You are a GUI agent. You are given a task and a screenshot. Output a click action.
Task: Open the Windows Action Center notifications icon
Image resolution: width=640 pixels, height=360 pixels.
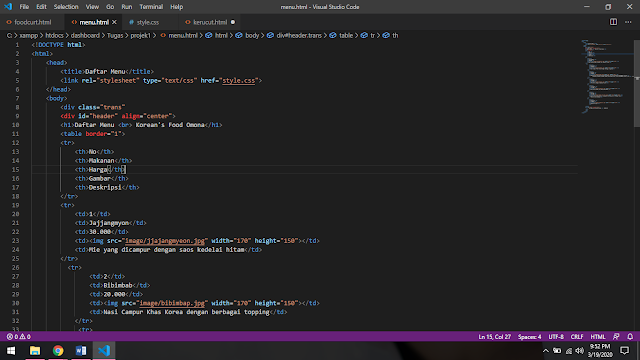click(x=624, y=351)
